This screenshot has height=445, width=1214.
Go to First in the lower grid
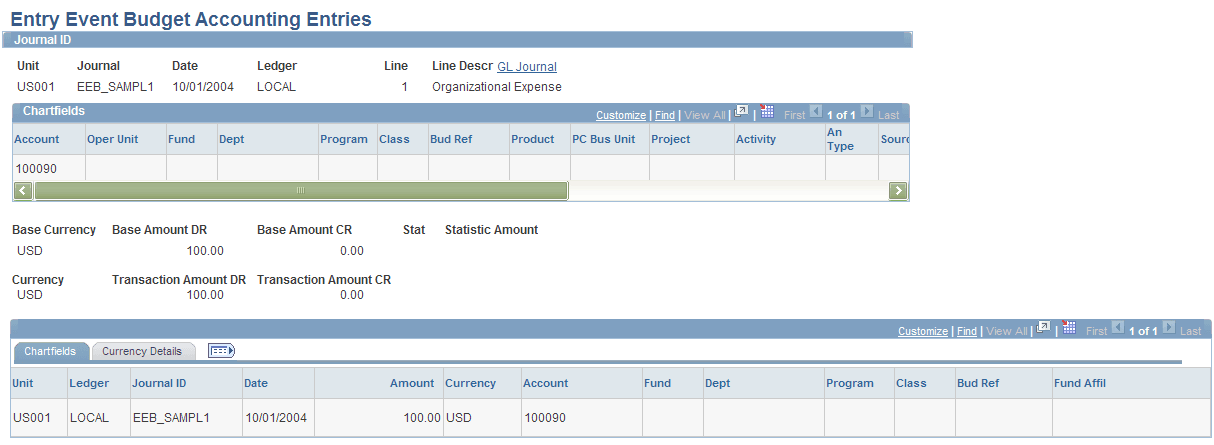[x=1096, y=331]
